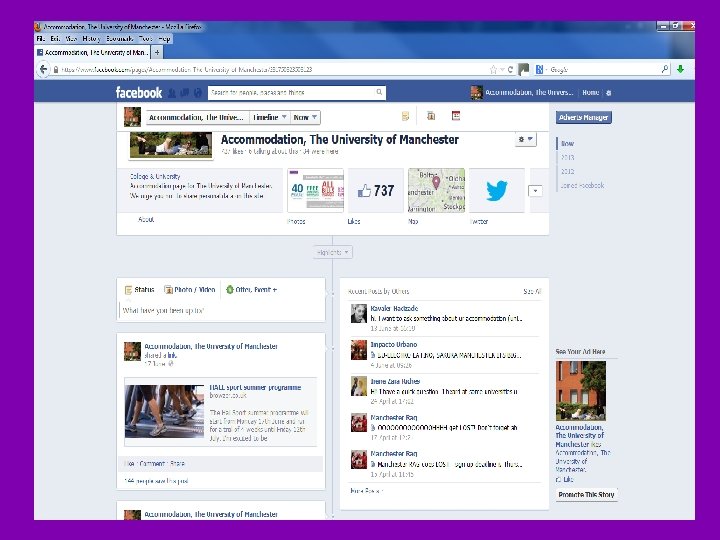Open the Bookmarks menu

(119, 39)
